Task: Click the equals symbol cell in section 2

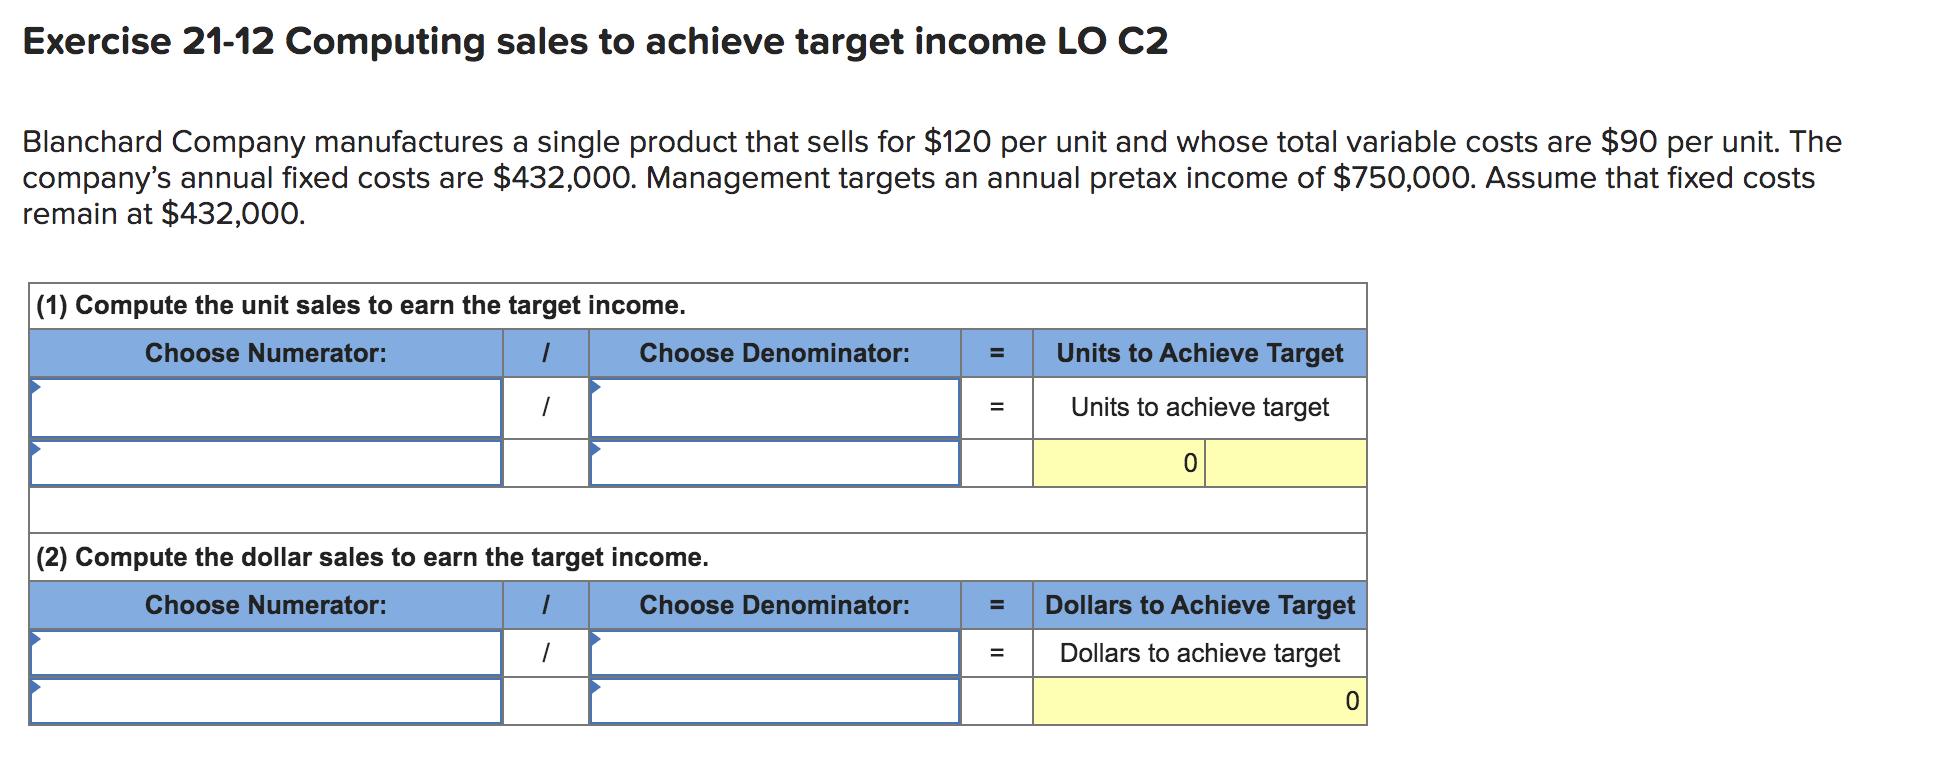Action: coord(996,653)
